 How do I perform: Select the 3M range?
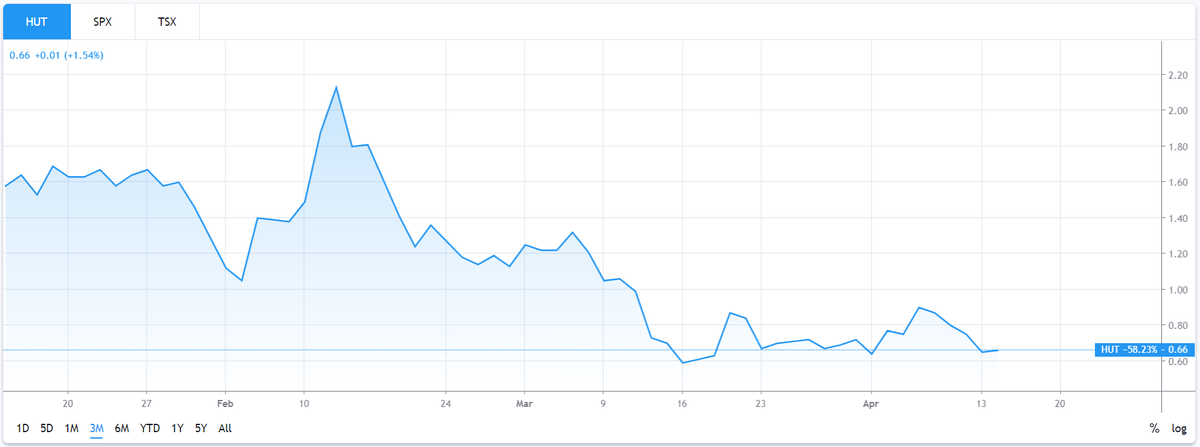[97, 428]
